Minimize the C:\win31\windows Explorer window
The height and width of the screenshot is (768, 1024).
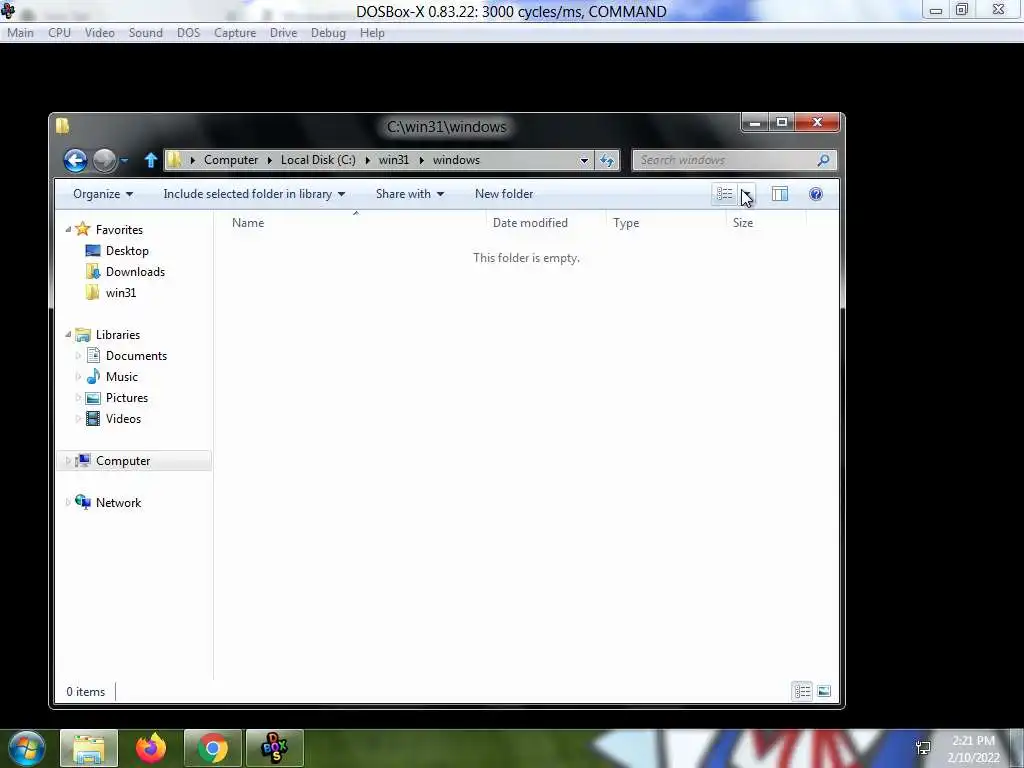(x=755, y=122)
